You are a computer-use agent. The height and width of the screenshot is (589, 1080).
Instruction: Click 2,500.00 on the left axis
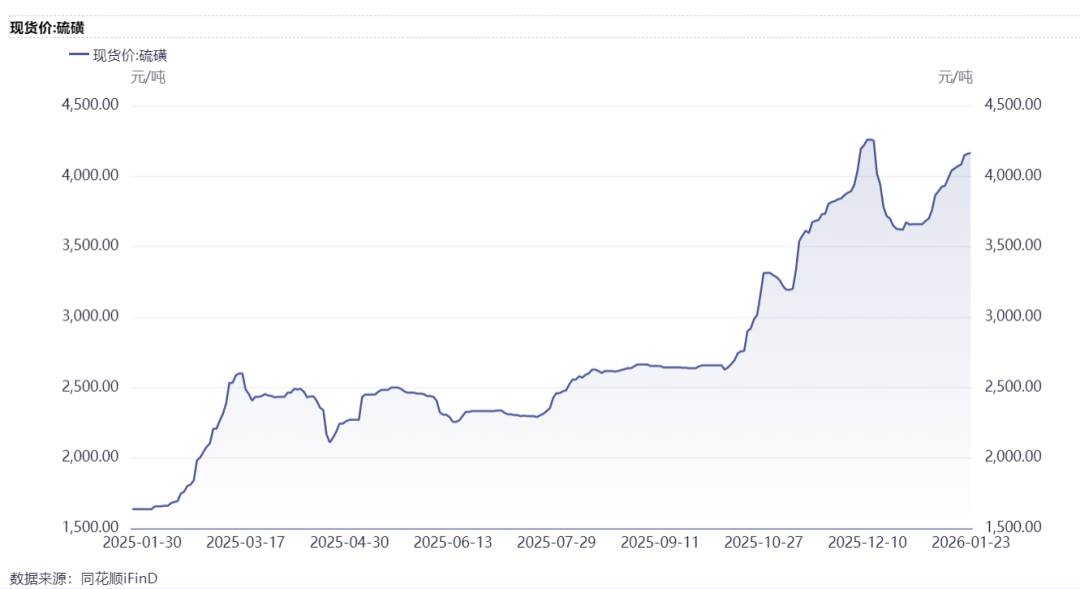90,386
